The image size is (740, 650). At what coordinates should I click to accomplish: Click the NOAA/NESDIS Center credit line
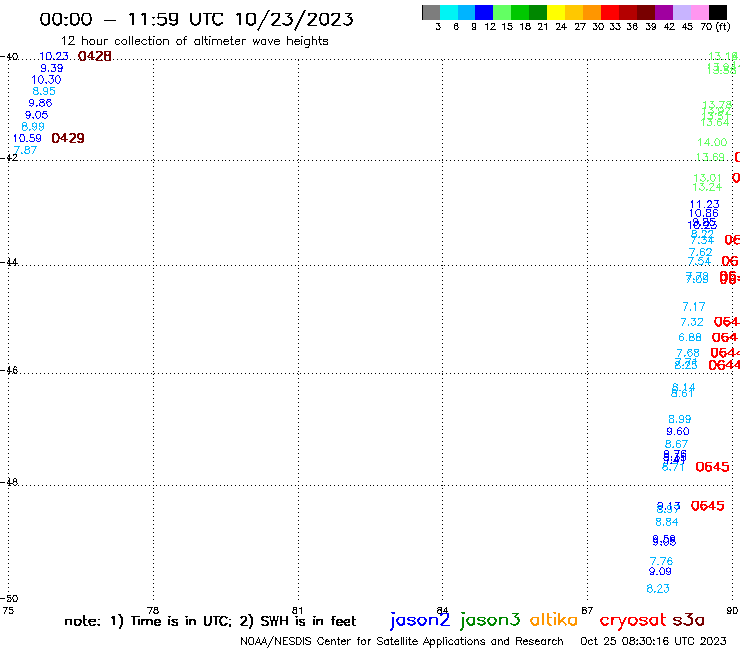click(402, 641)
